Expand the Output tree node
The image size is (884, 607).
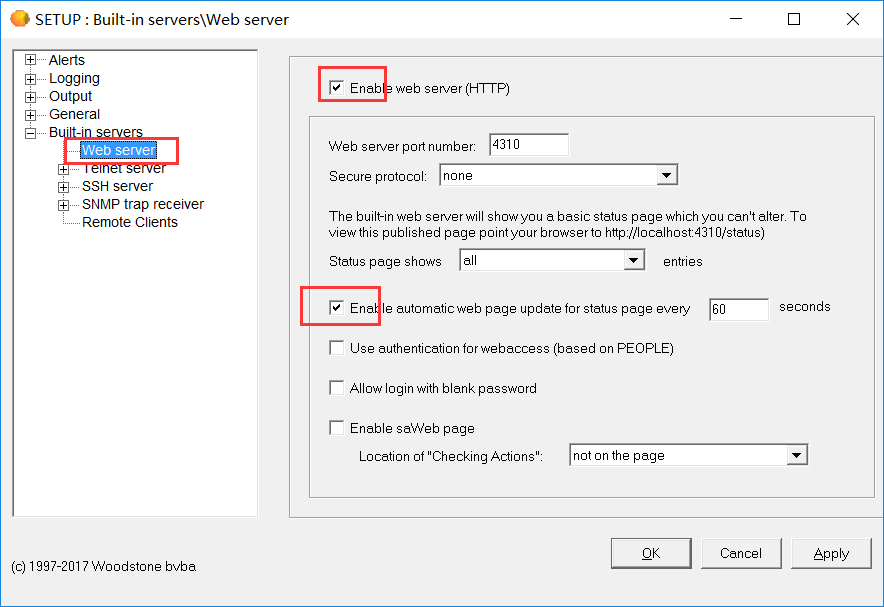pos(30,96)
